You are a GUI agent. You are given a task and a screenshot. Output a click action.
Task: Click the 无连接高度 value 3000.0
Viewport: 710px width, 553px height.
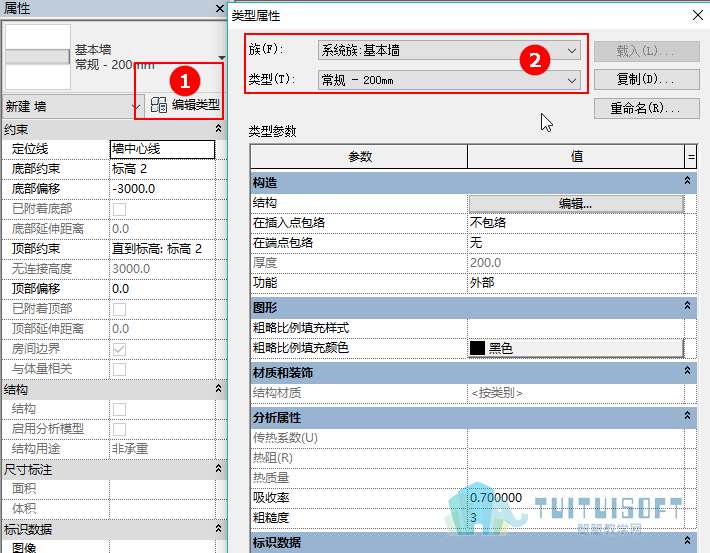[x=163, y=269]
